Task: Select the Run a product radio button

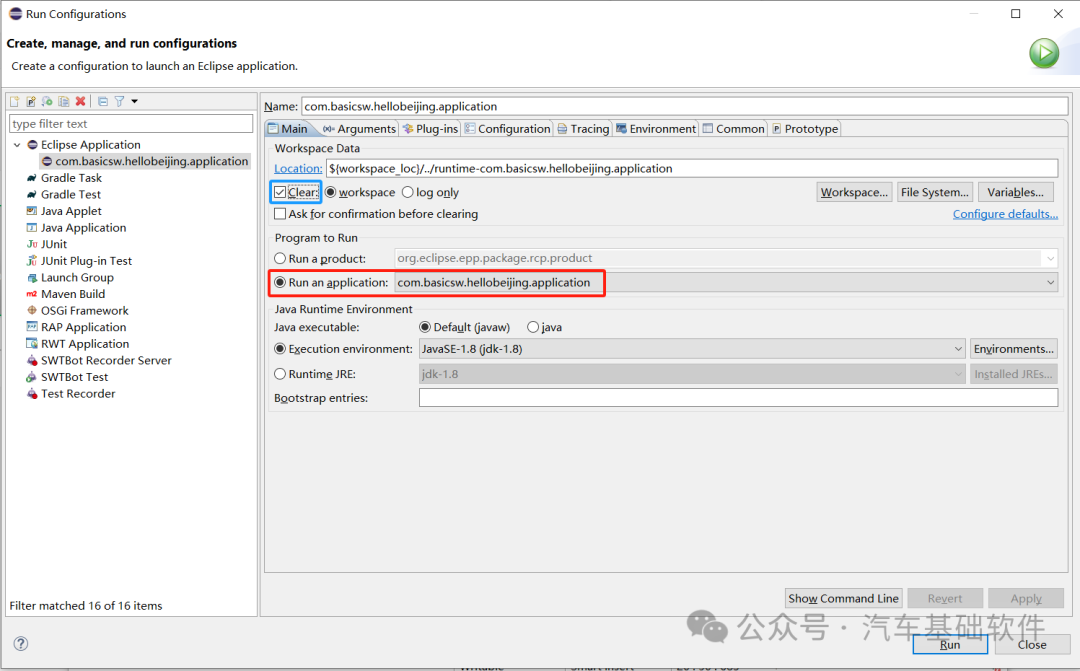Action: [280, 258]
